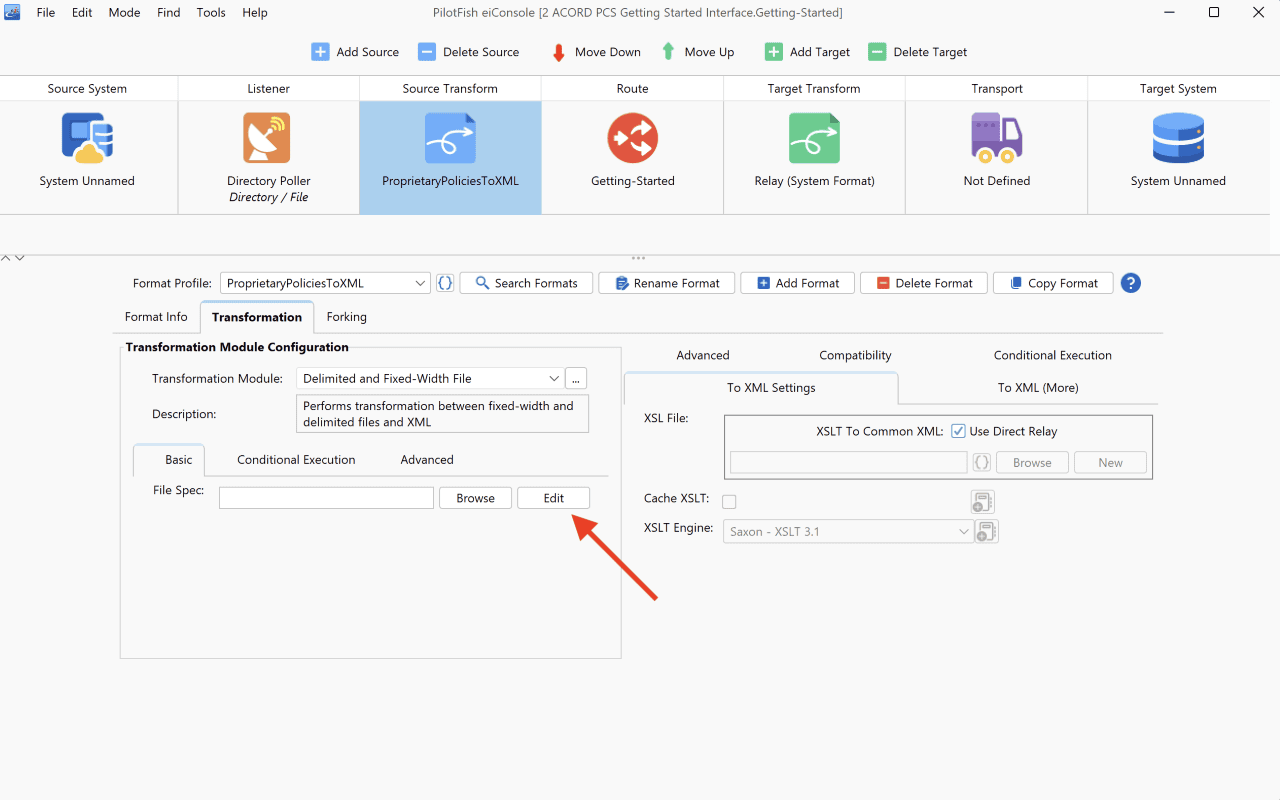
Task: Select the Target System Unnamed database icon
Action: (x=1178, y=138)
